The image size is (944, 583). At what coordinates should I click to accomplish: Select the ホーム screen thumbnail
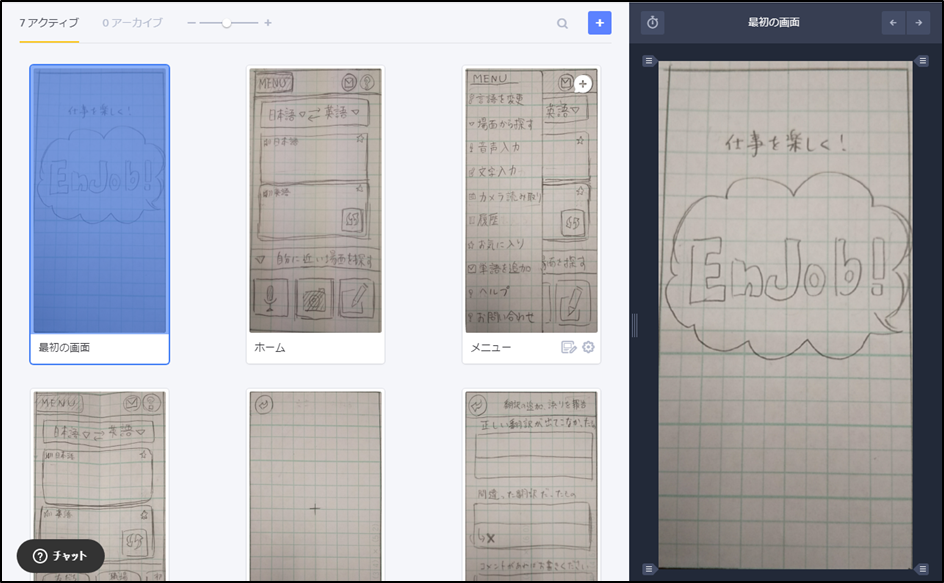315,200
